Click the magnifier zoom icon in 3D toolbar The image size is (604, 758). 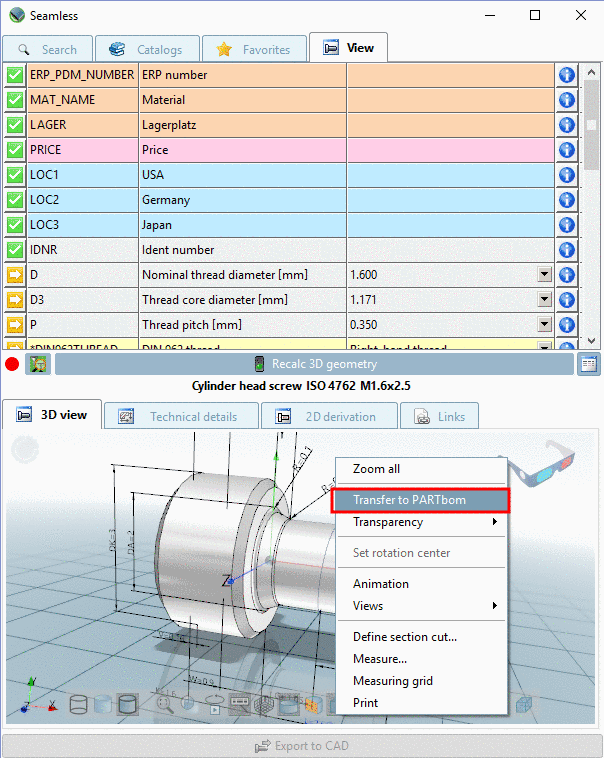click(165, 705)
